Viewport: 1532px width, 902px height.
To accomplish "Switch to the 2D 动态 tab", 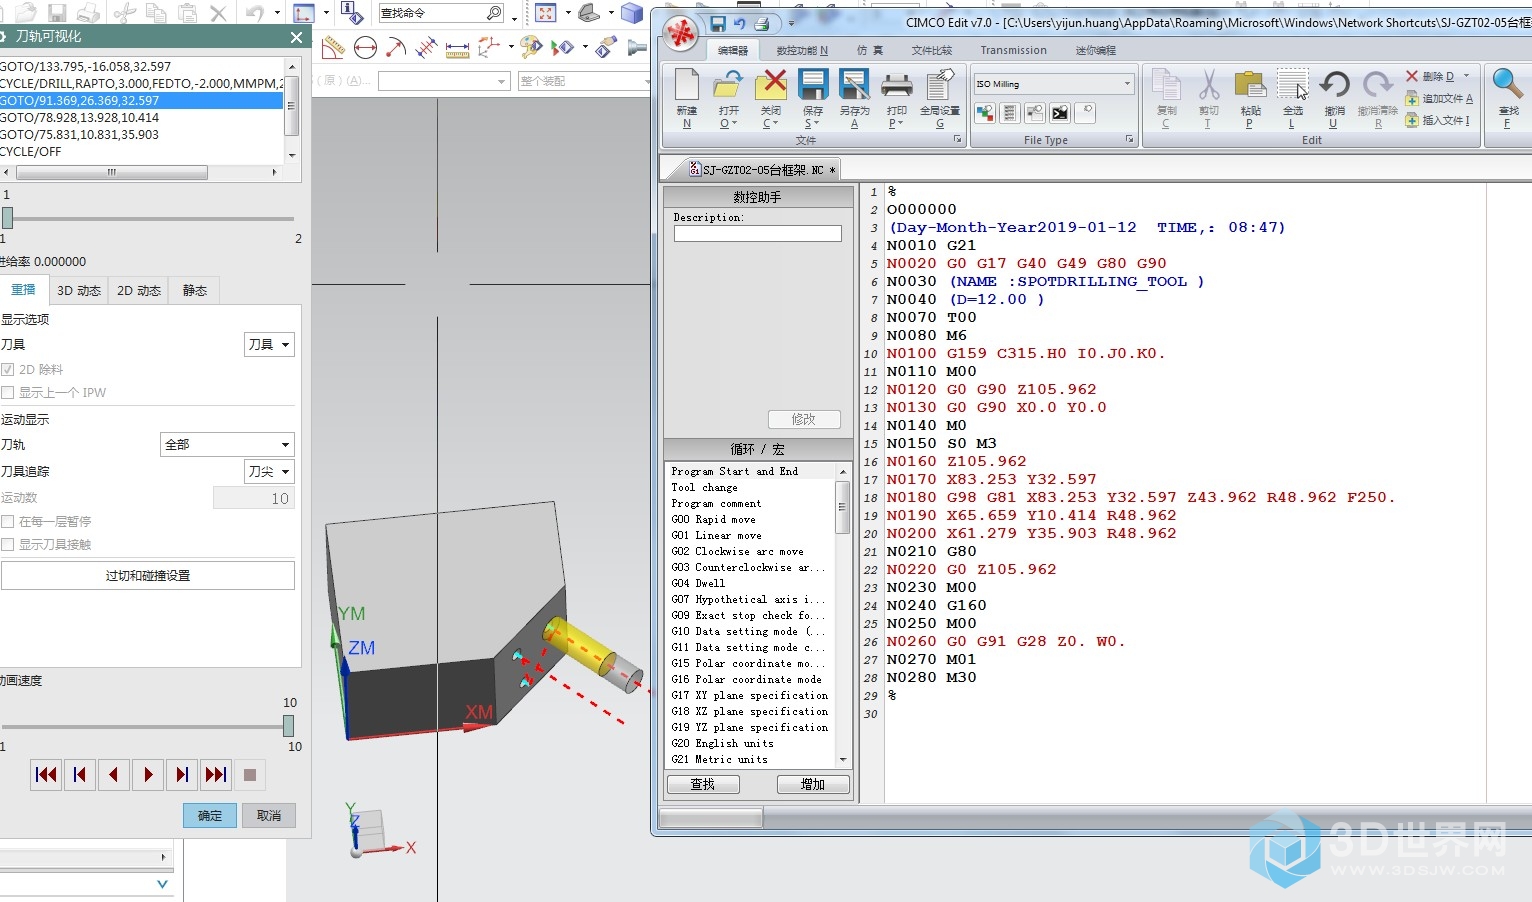I will point(139,291).
